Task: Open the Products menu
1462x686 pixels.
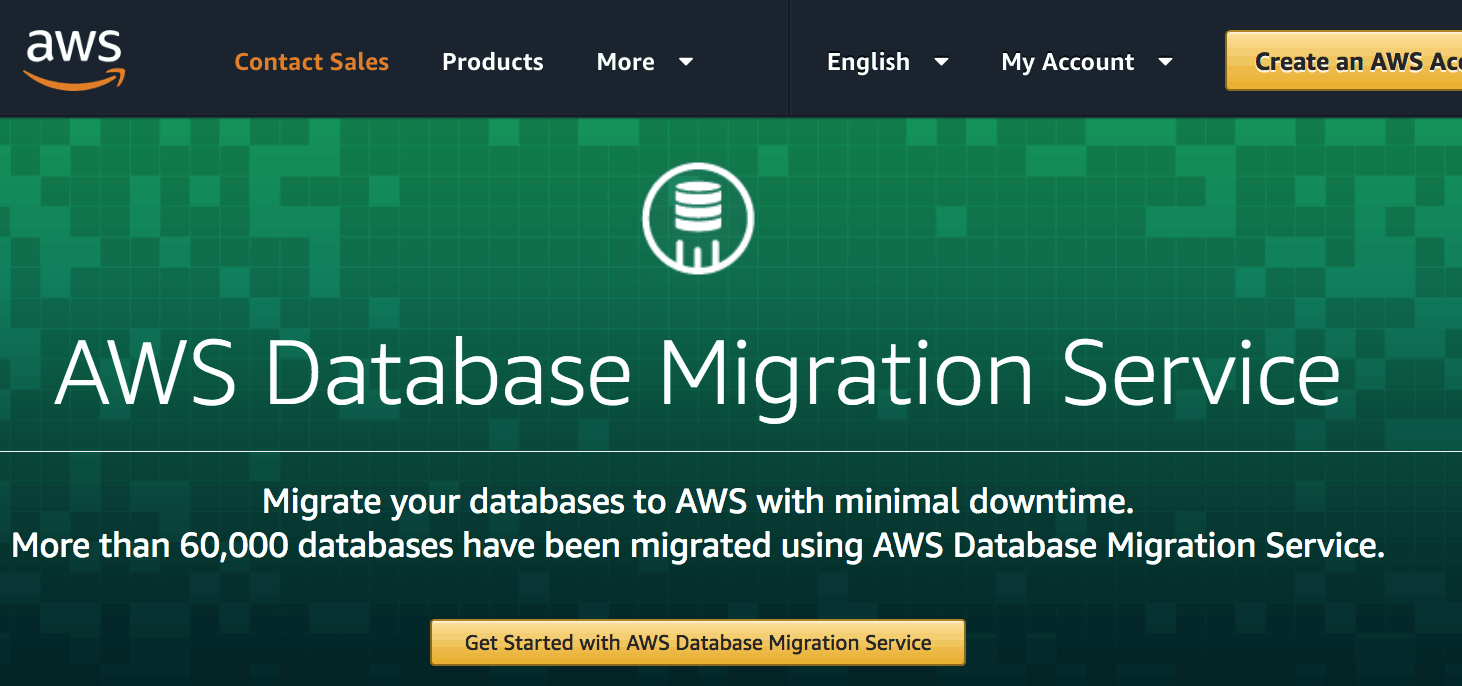Action: 492,62
